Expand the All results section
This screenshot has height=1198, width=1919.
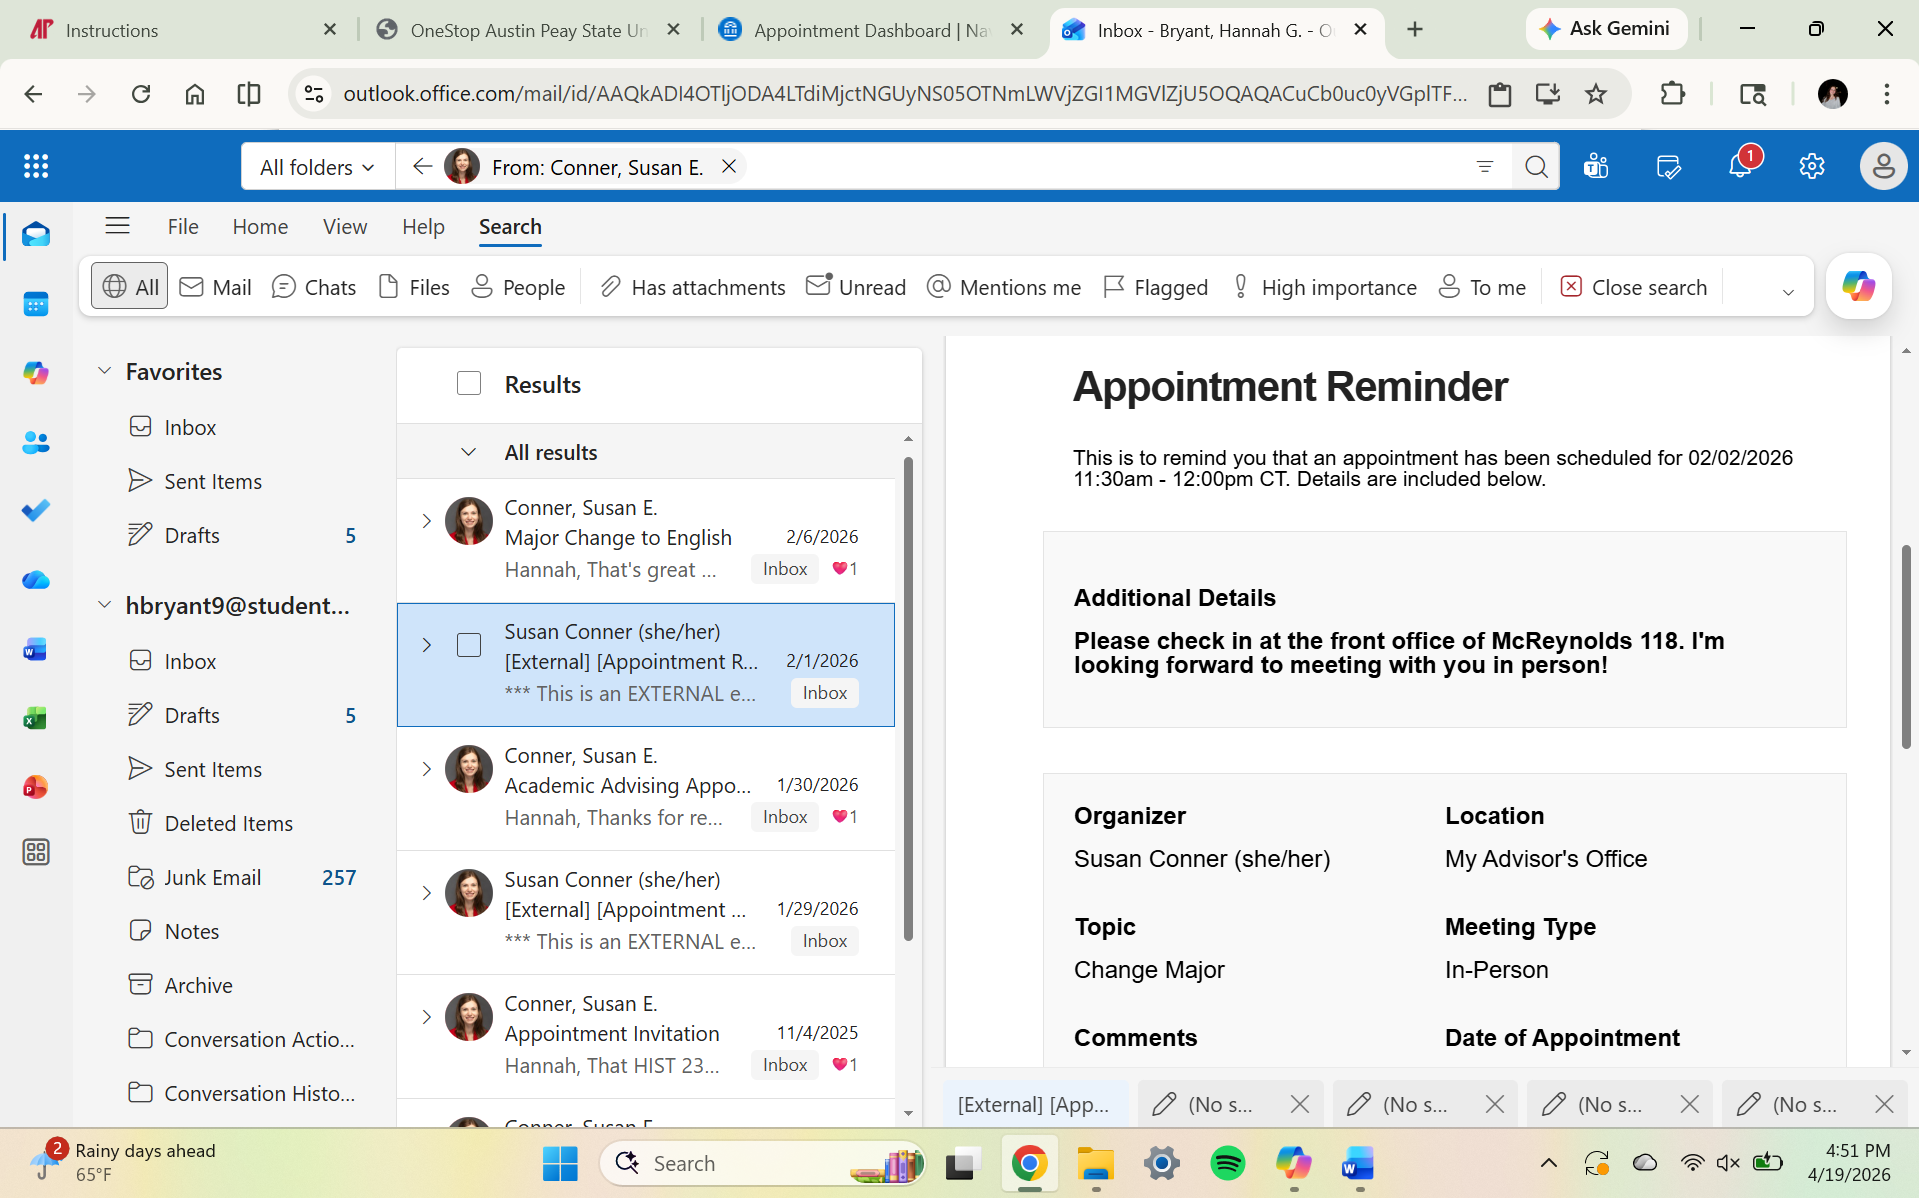pos(469,451)
